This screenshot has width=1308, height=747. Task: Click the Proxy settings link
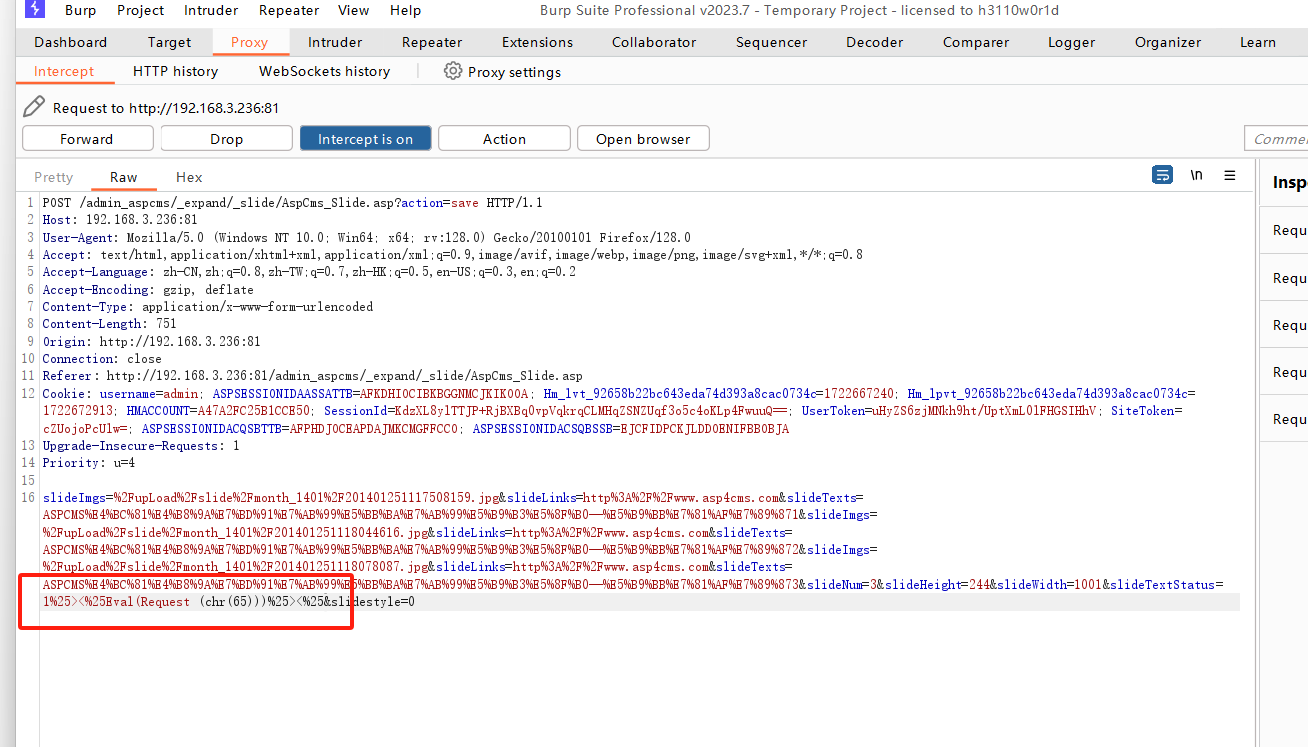tap(514, 72)
